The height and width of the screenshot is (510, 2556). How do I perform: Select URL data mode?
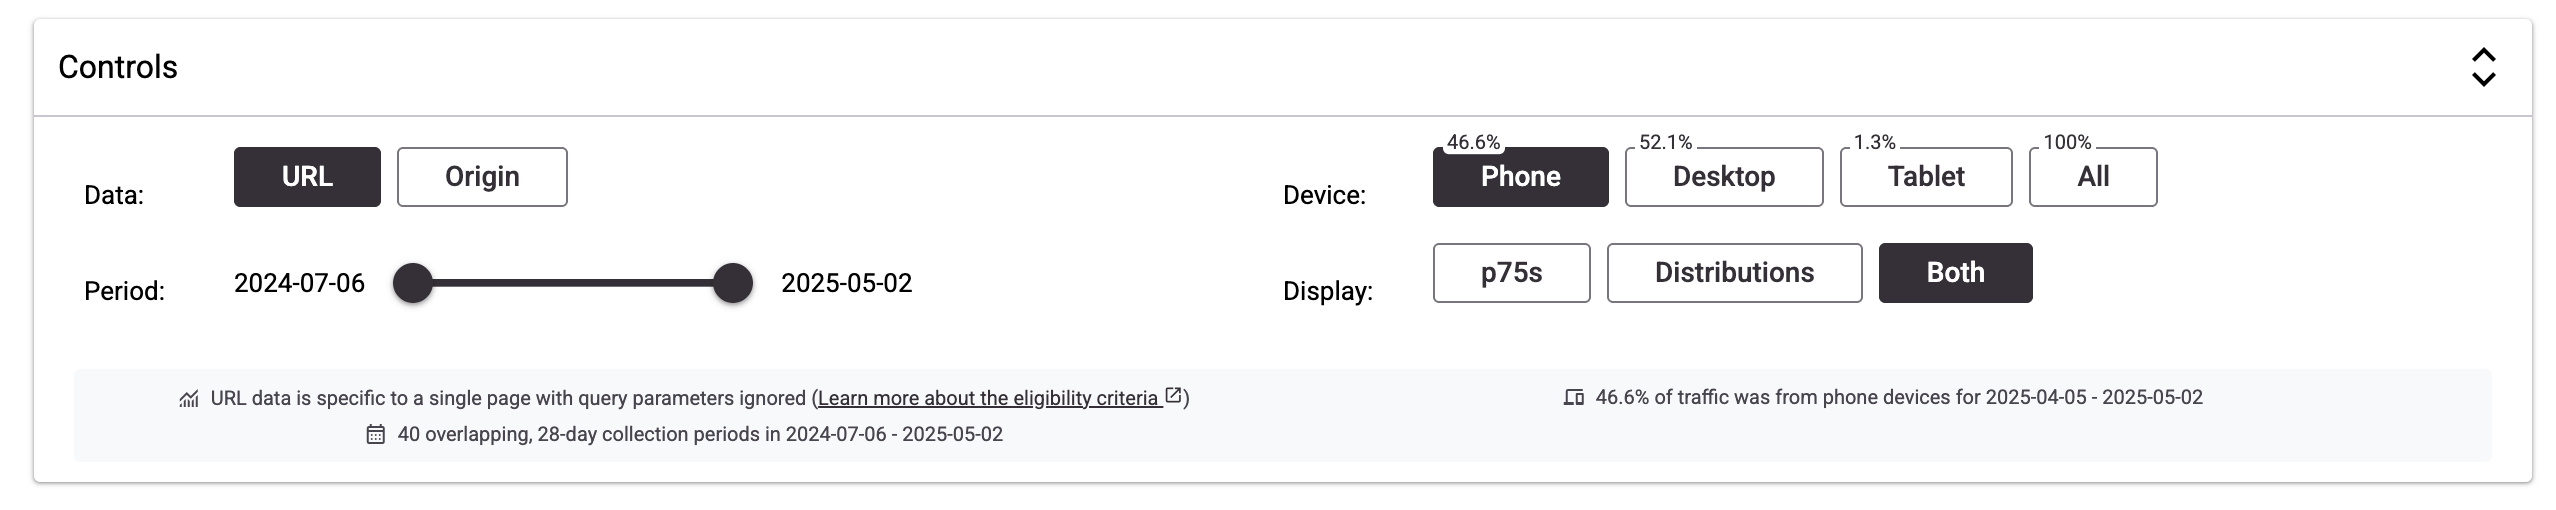point(307,177)
